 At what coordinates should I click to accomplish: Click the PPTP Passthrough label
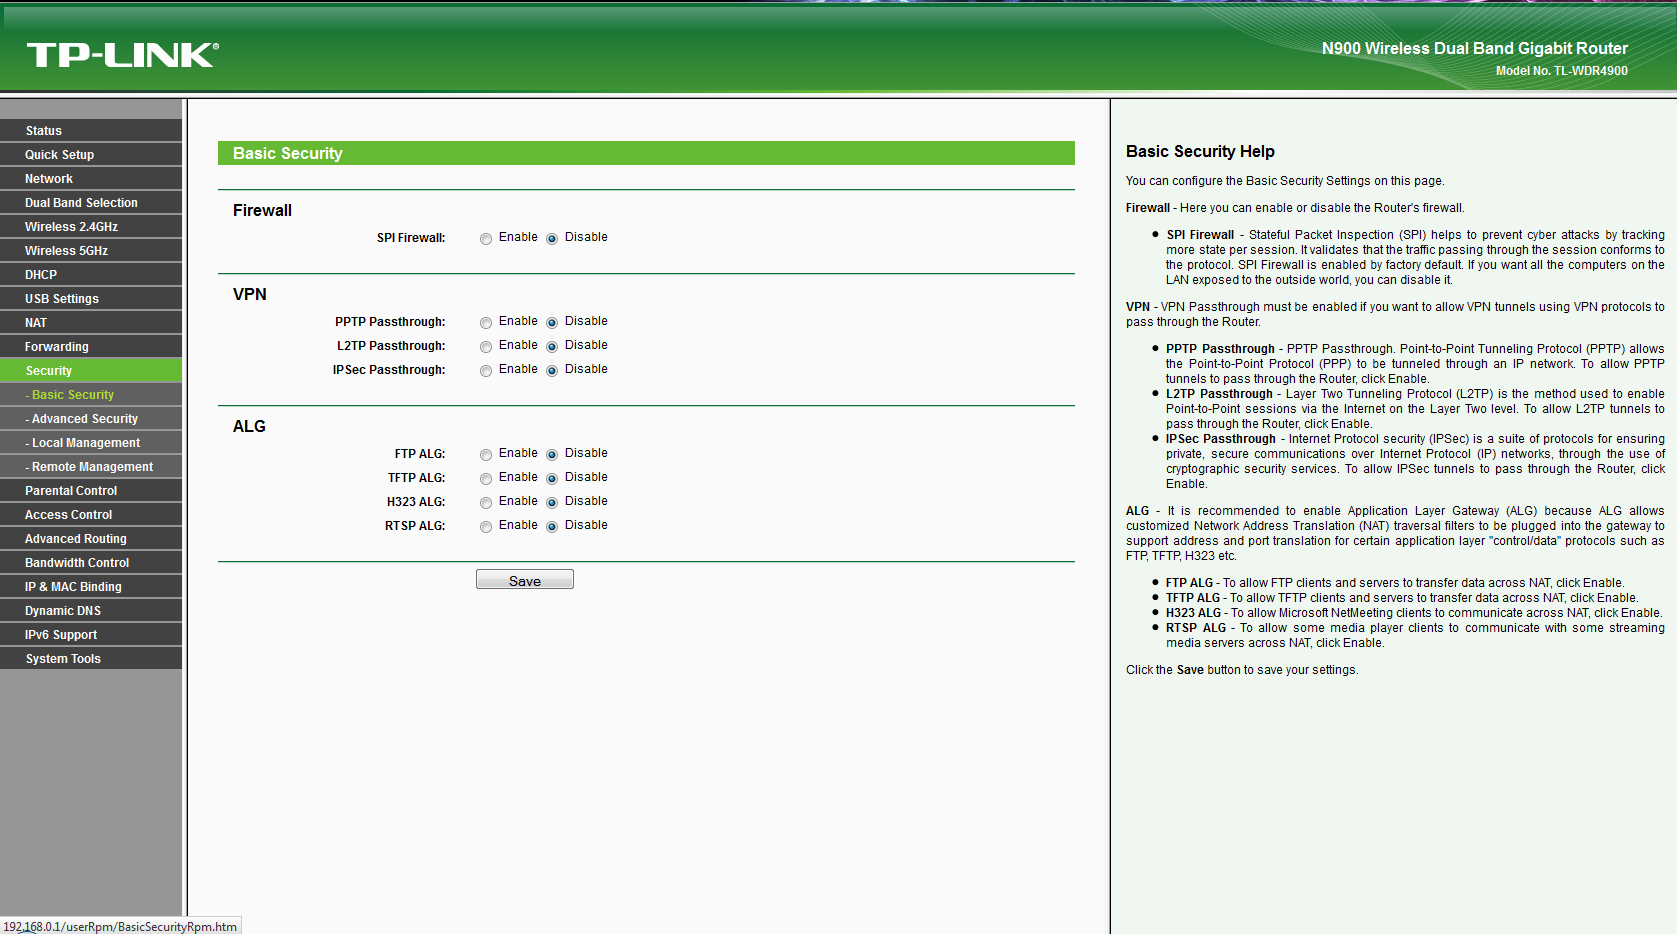pyautogui.click(x=390, y=322)
